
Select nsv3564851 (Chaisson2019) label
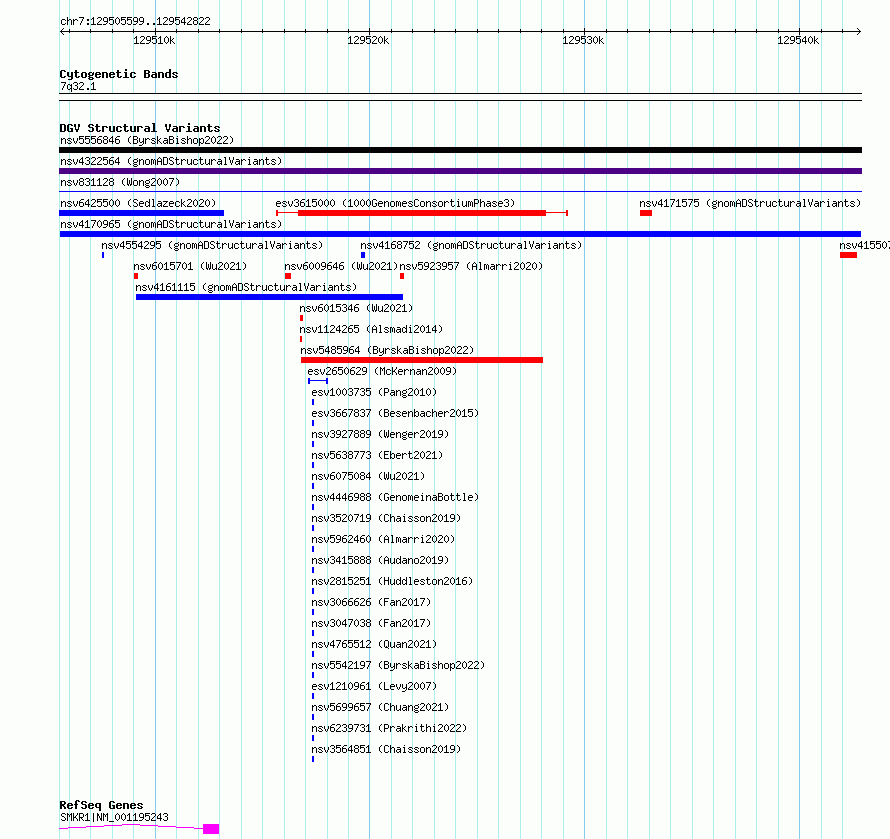pos(386,749)
